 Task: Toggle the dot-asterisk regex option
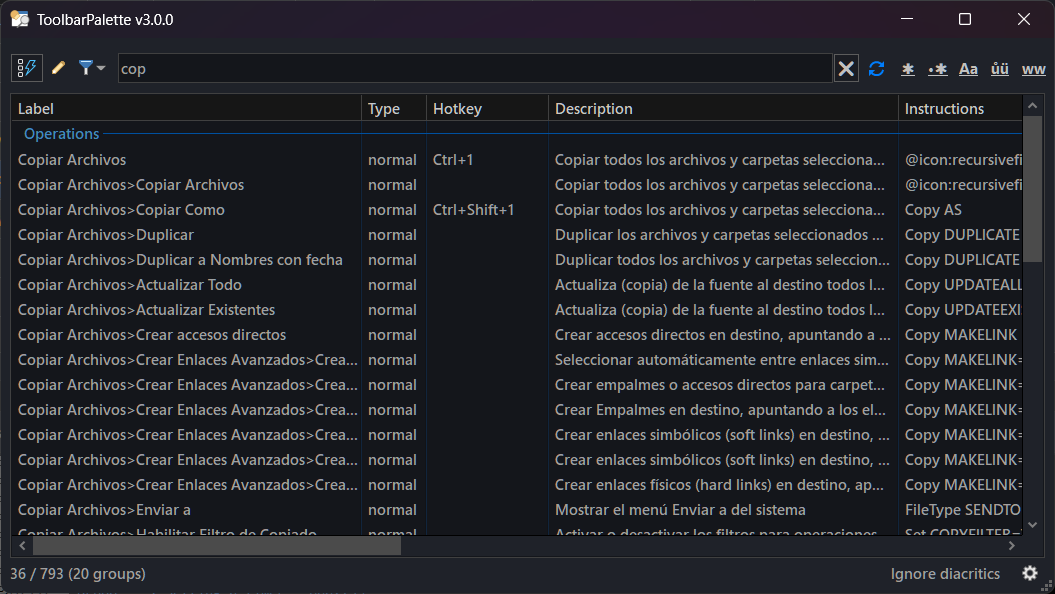pos(938,69)
